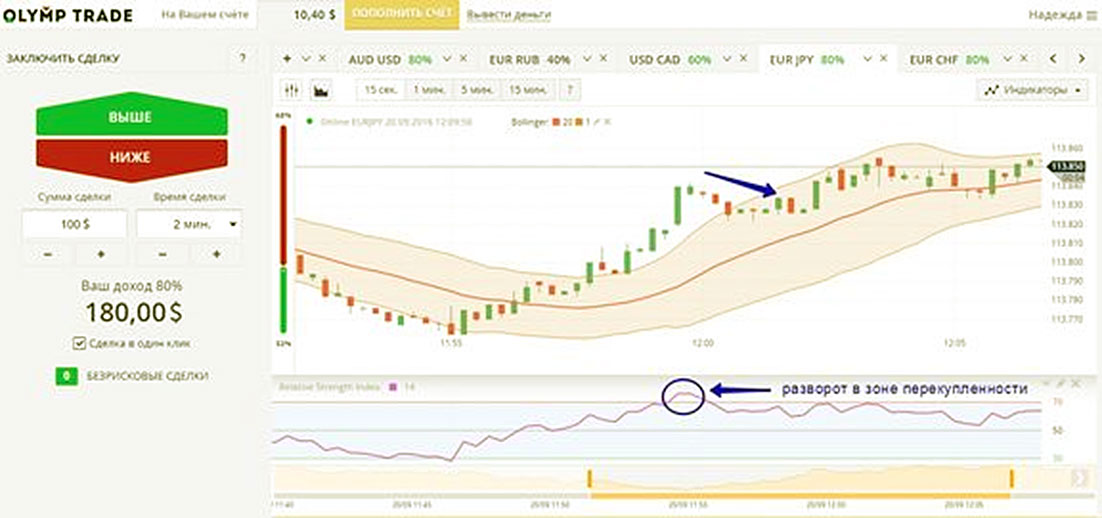
Task: Toggle the 'Сделка в один клик' checkbox
Action: 80,343
